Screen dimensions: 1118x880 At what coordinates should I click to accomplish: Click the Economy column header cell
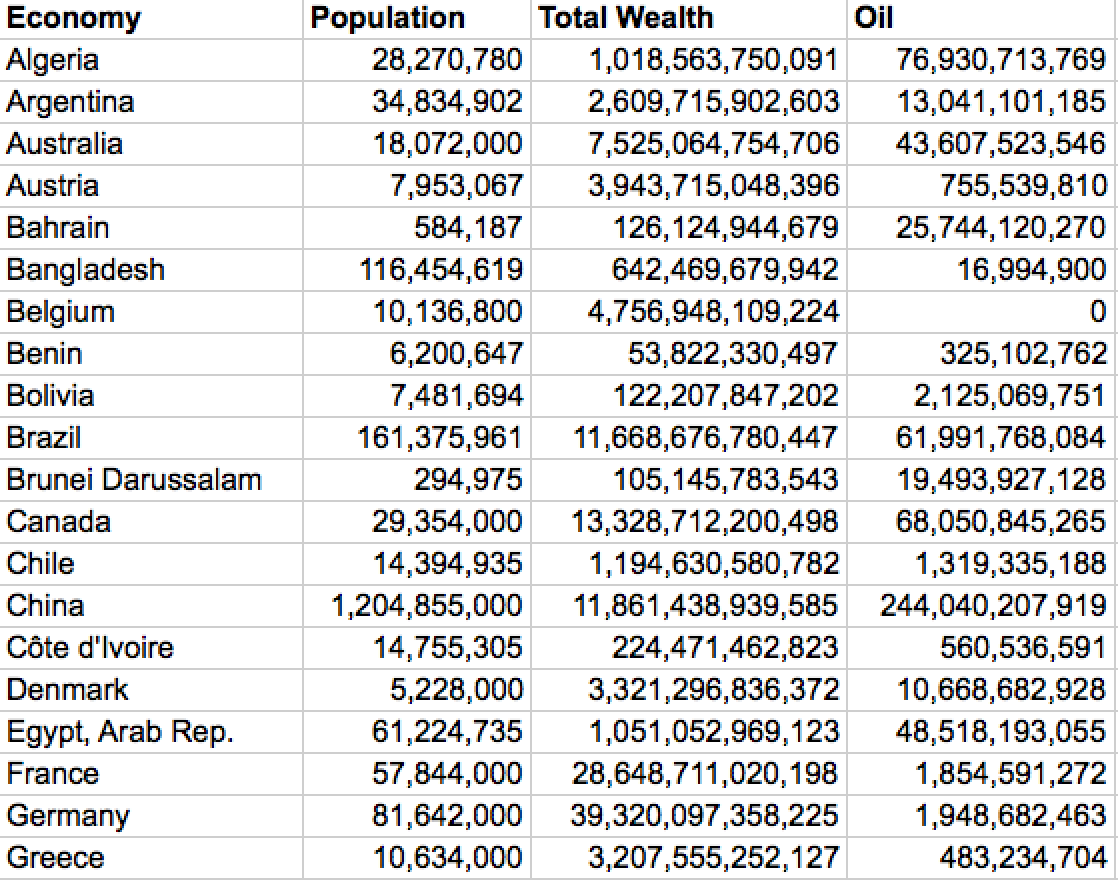click(74, 18)
